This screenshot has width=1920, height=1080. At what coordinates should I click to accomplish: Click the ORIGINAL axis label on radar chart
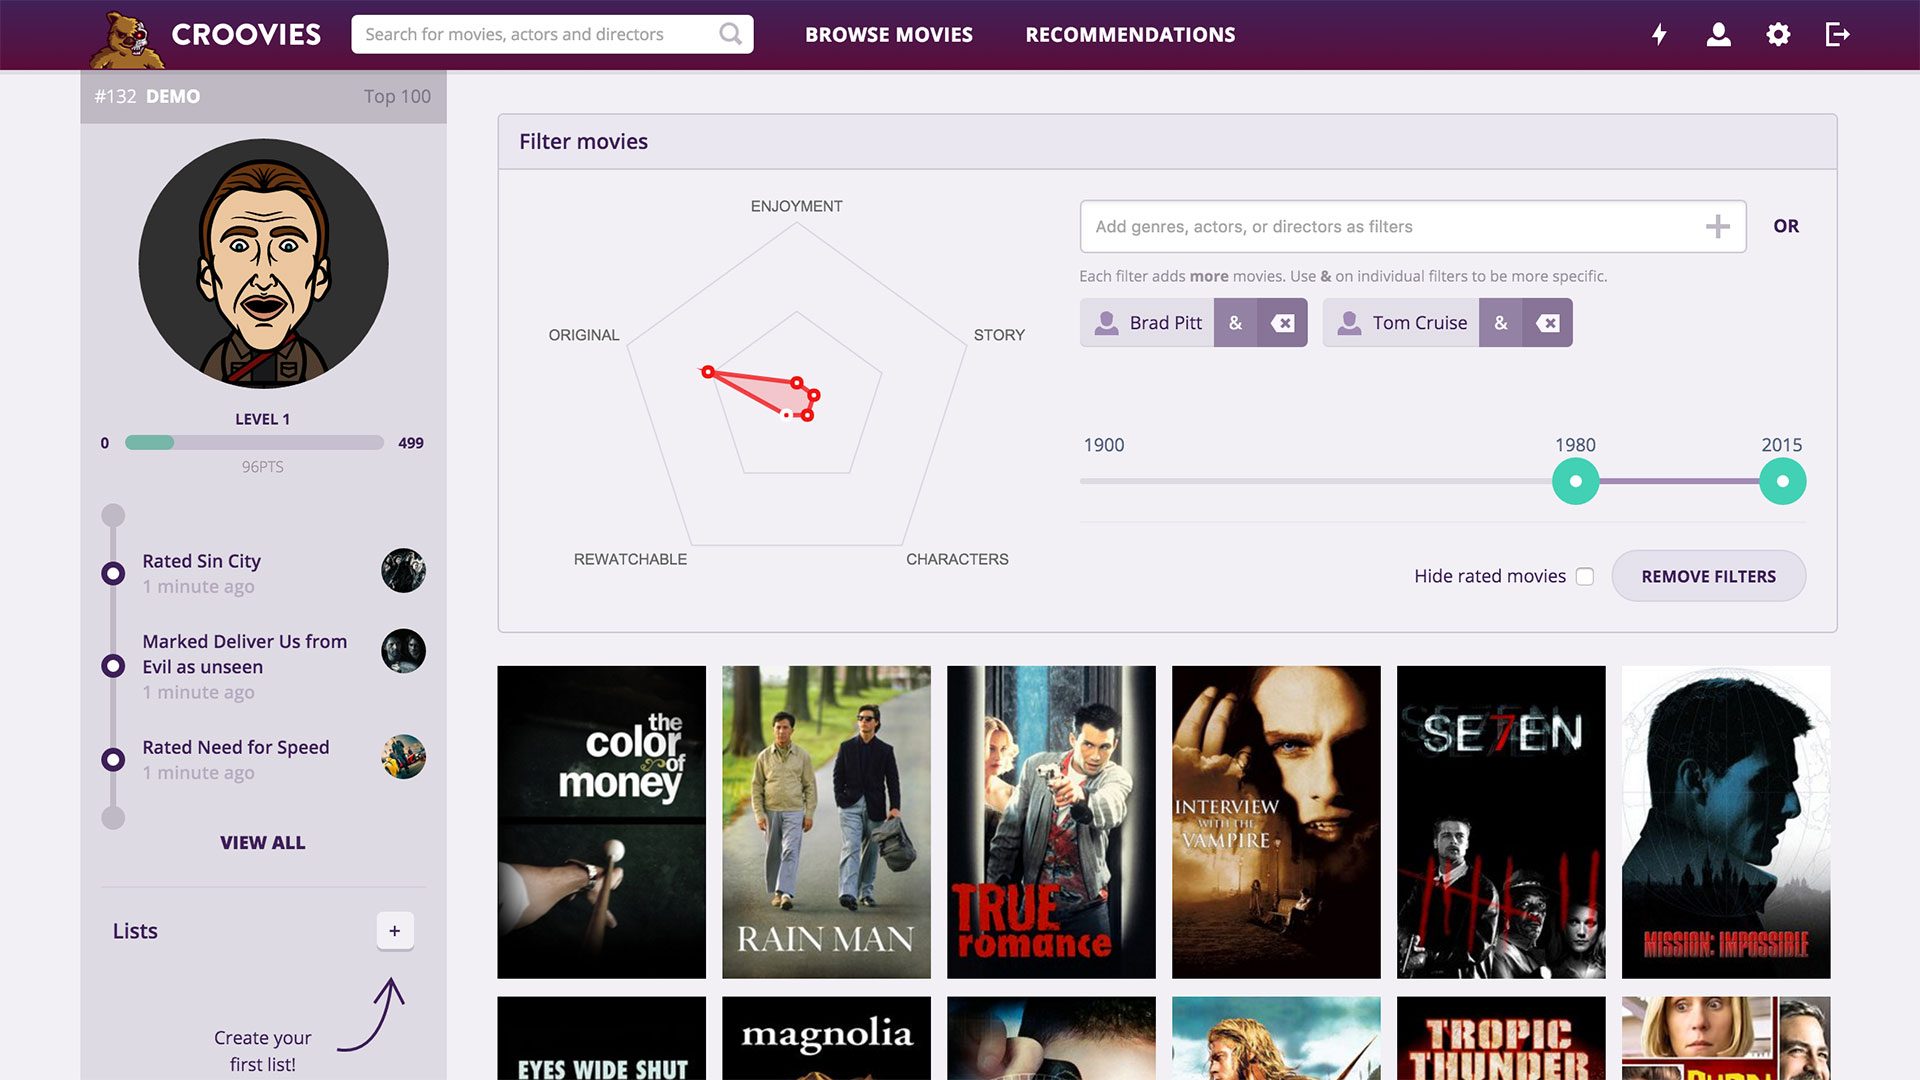(x=584, y=335)
